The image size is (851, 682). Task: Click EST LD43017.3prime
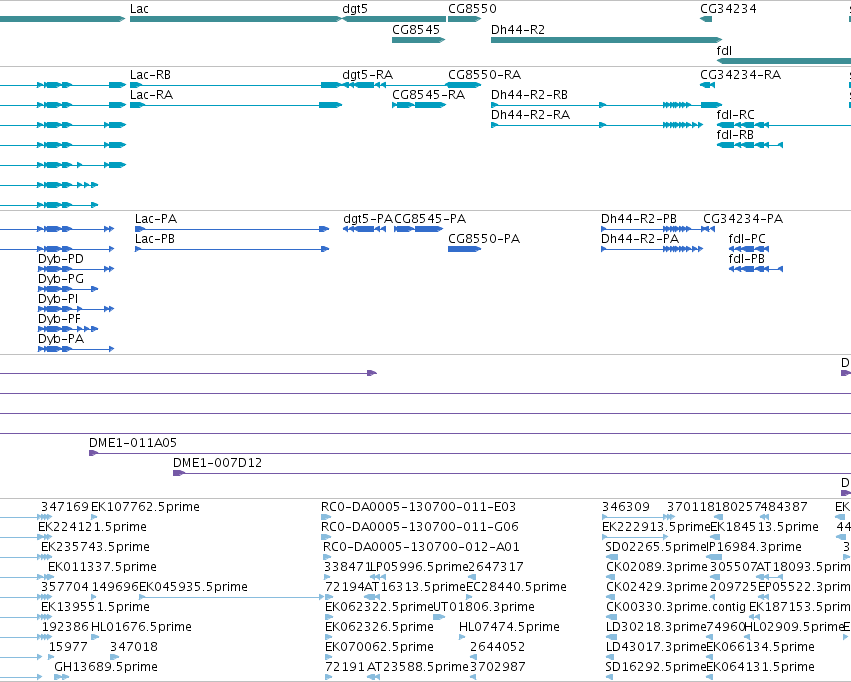tap(656, 647)
